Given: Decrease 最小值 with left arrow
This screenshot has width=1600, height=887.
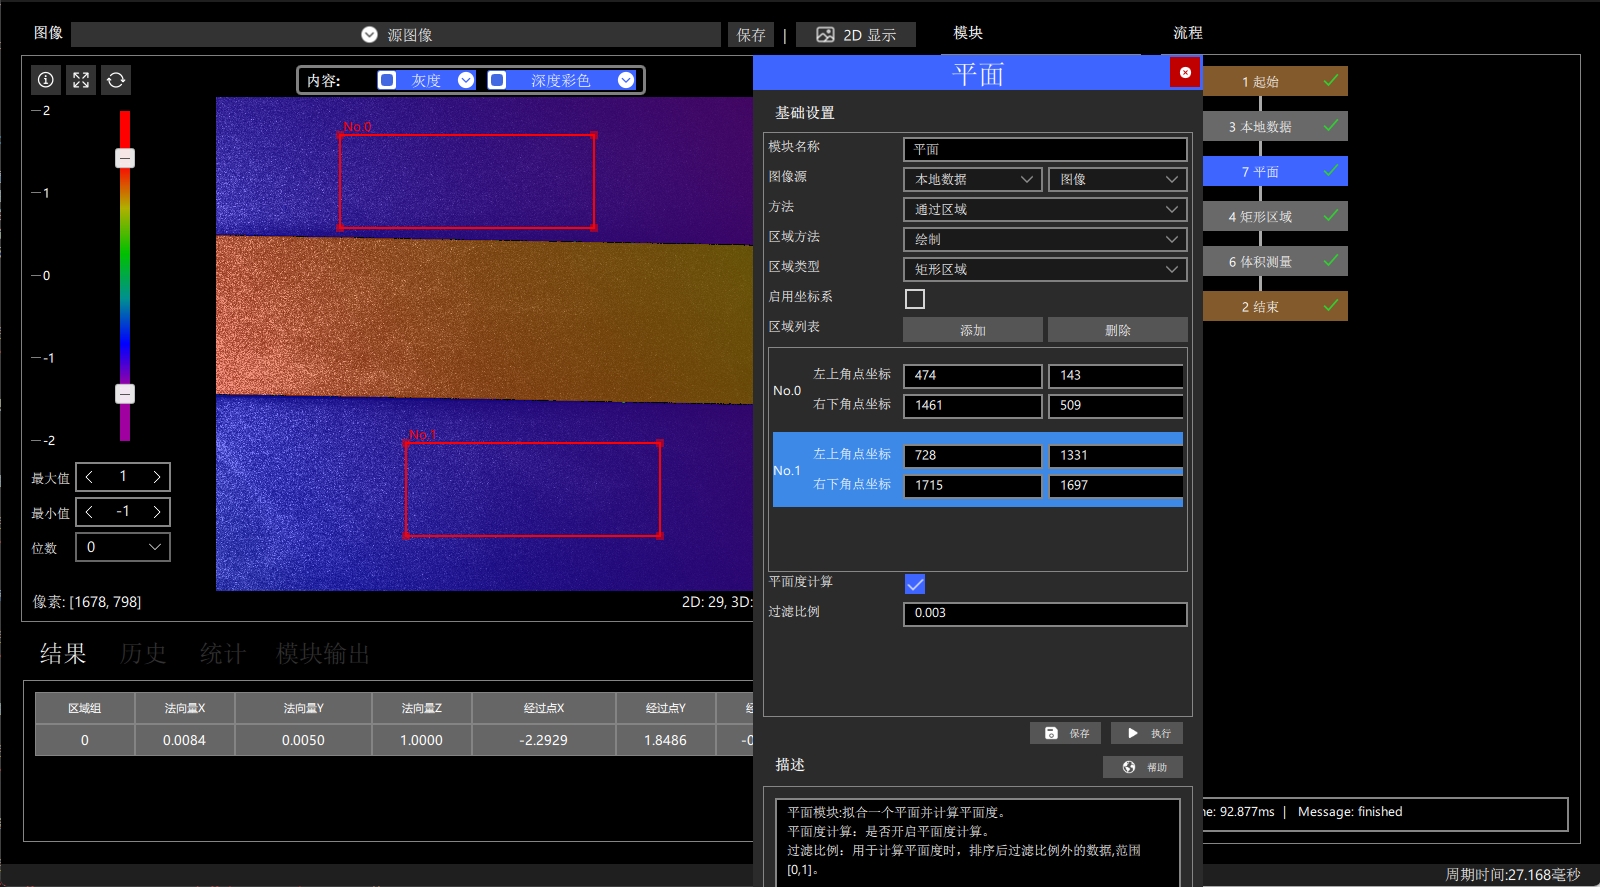Looking at the screenshot, I should click(x=89, y=512).
